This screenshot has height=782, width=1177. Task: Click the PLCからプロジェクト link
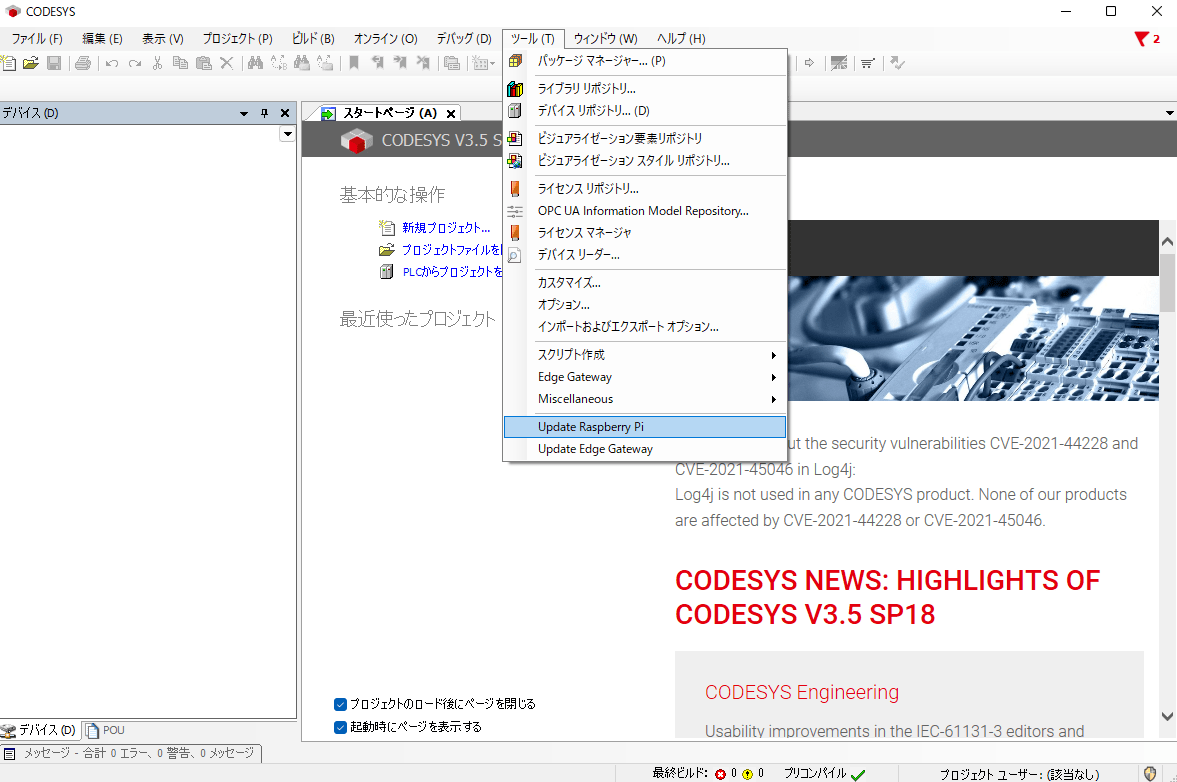point(453,272)
